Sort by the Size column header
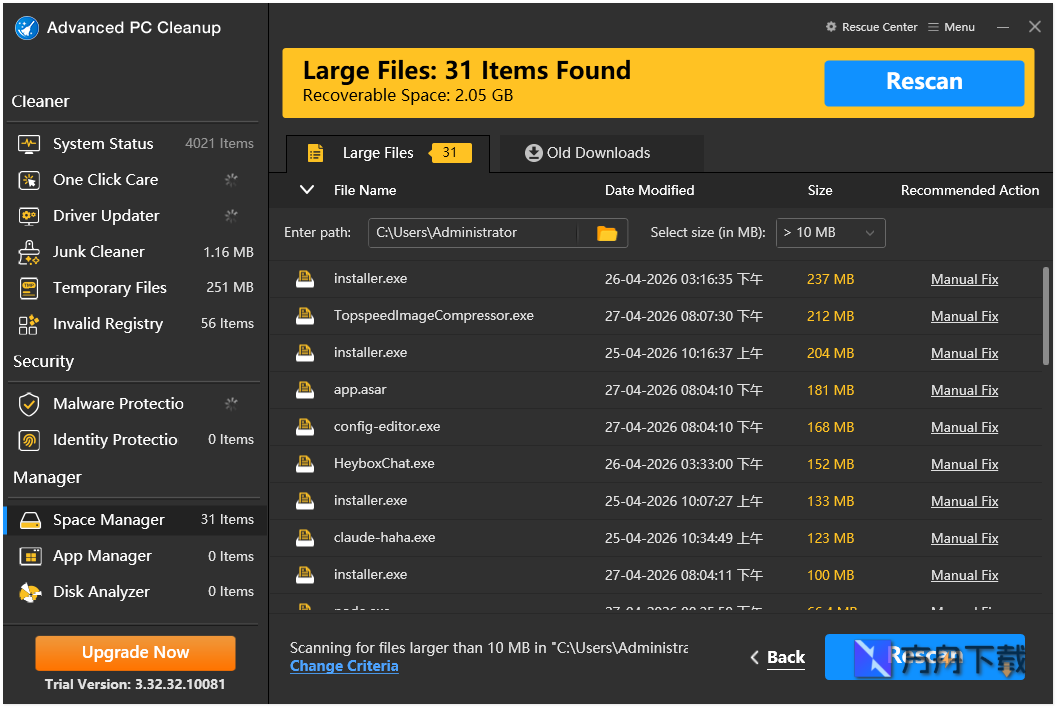This screenshot has width=1057, height=708. [820, 191]
